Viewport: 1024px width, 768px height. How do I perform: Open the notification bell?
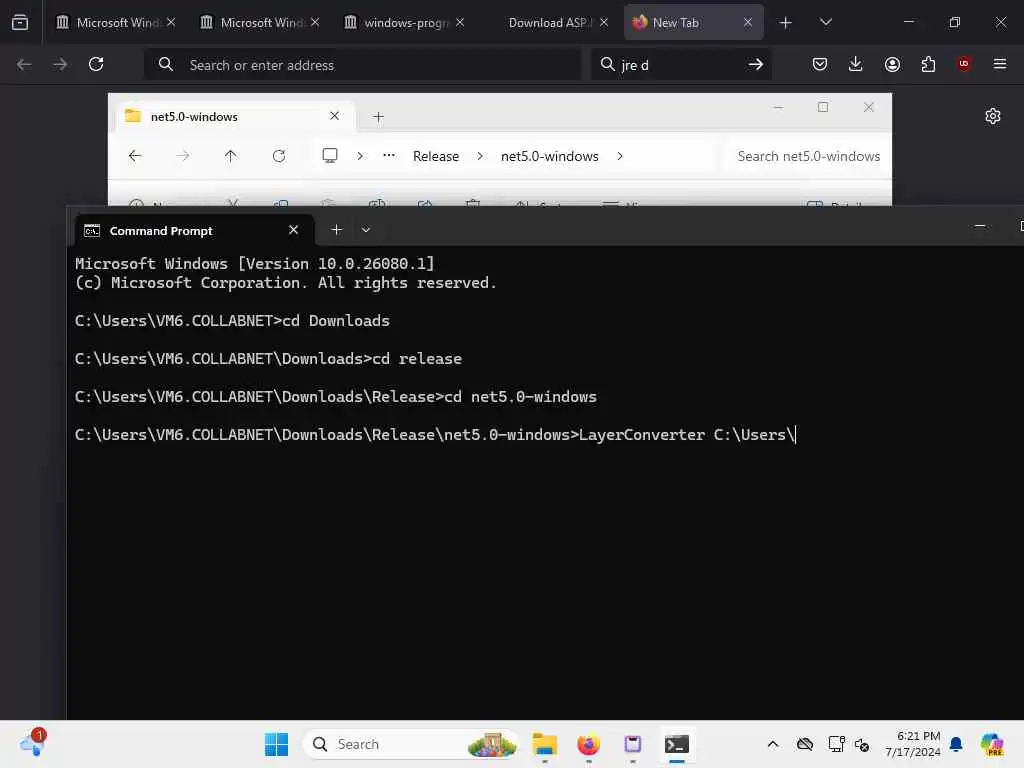coord(956,744)
